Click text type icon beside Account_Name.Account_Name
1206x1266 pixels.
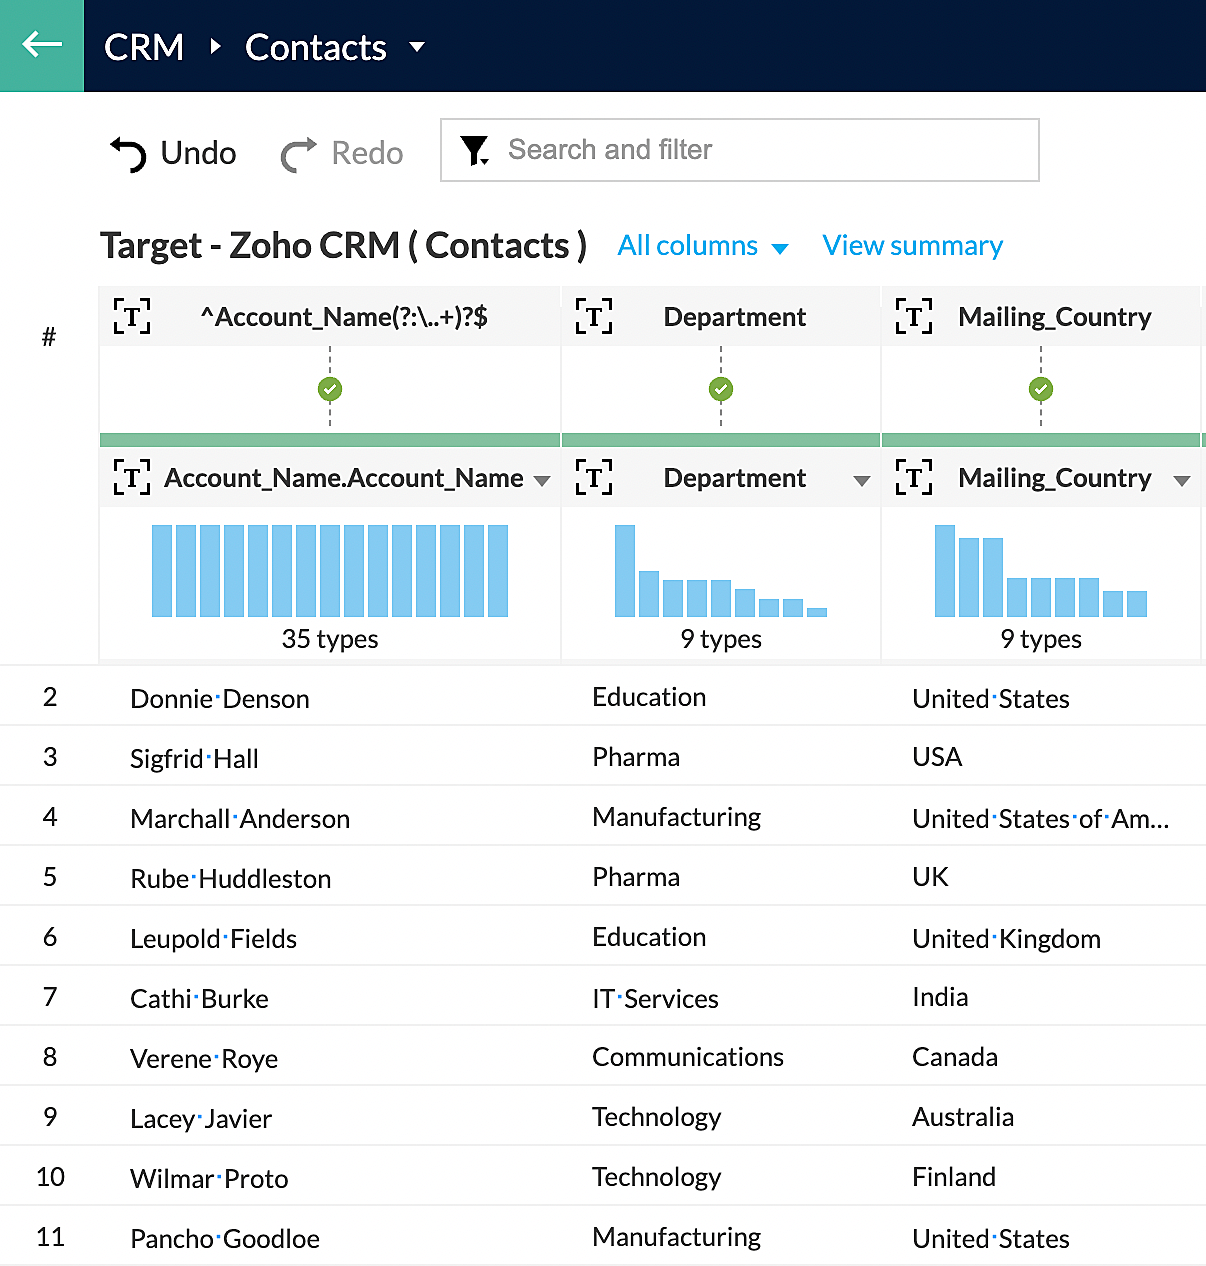[x=132, y=478]
